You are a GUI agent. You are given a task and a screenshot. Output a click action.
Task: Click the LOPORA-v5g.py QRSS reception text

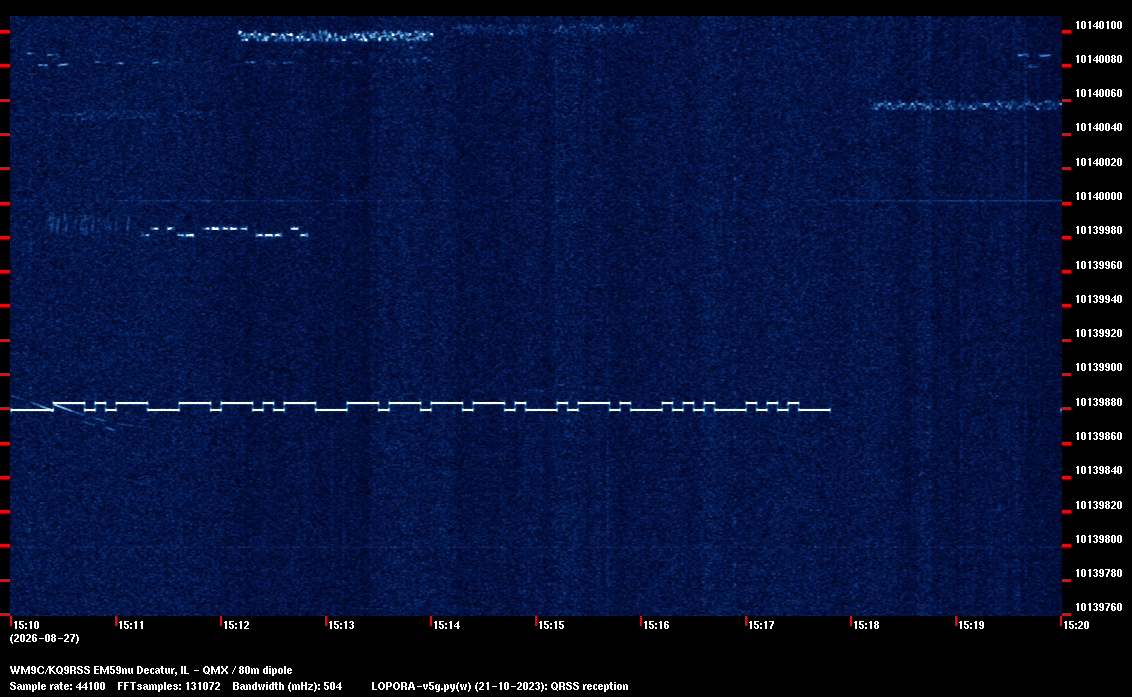pos(500,686)
